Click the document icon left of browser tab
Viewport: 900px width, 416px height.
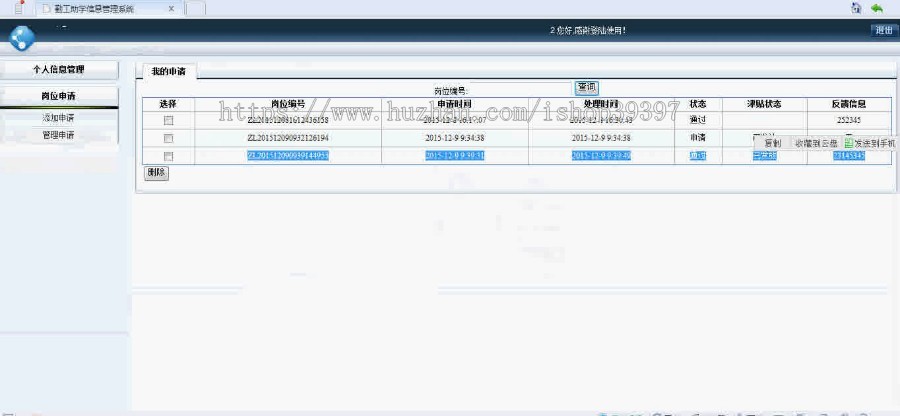tap(20, 8)
